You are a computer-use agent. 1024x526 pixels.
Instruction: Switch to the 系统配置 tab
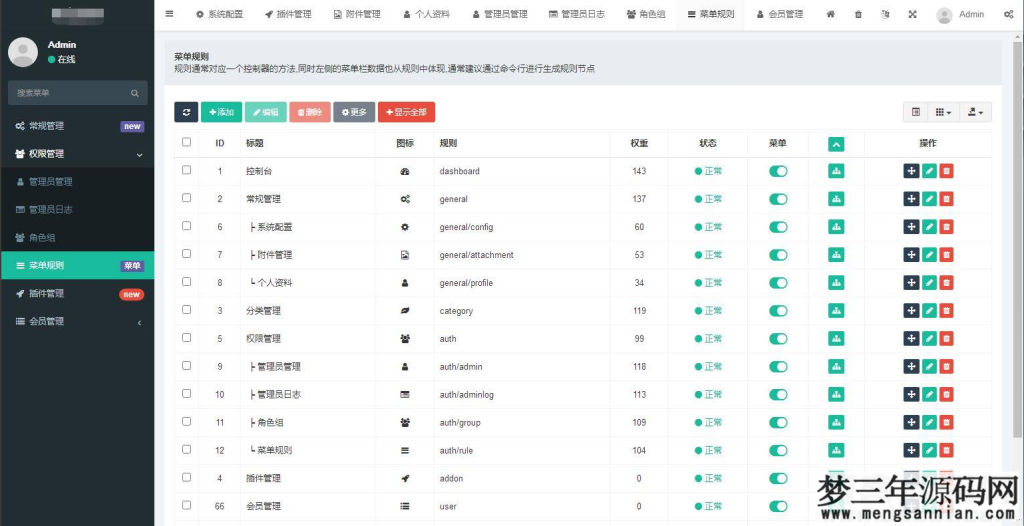pos(219,14)
